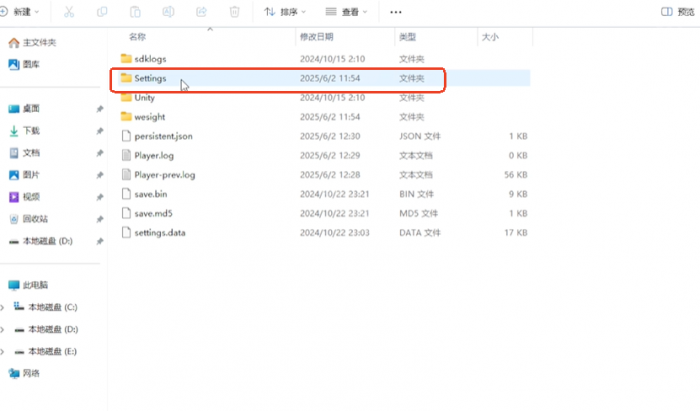Go to 主文件夹 Home in sidebar
The image size is (700, 411).
point(33,42)
